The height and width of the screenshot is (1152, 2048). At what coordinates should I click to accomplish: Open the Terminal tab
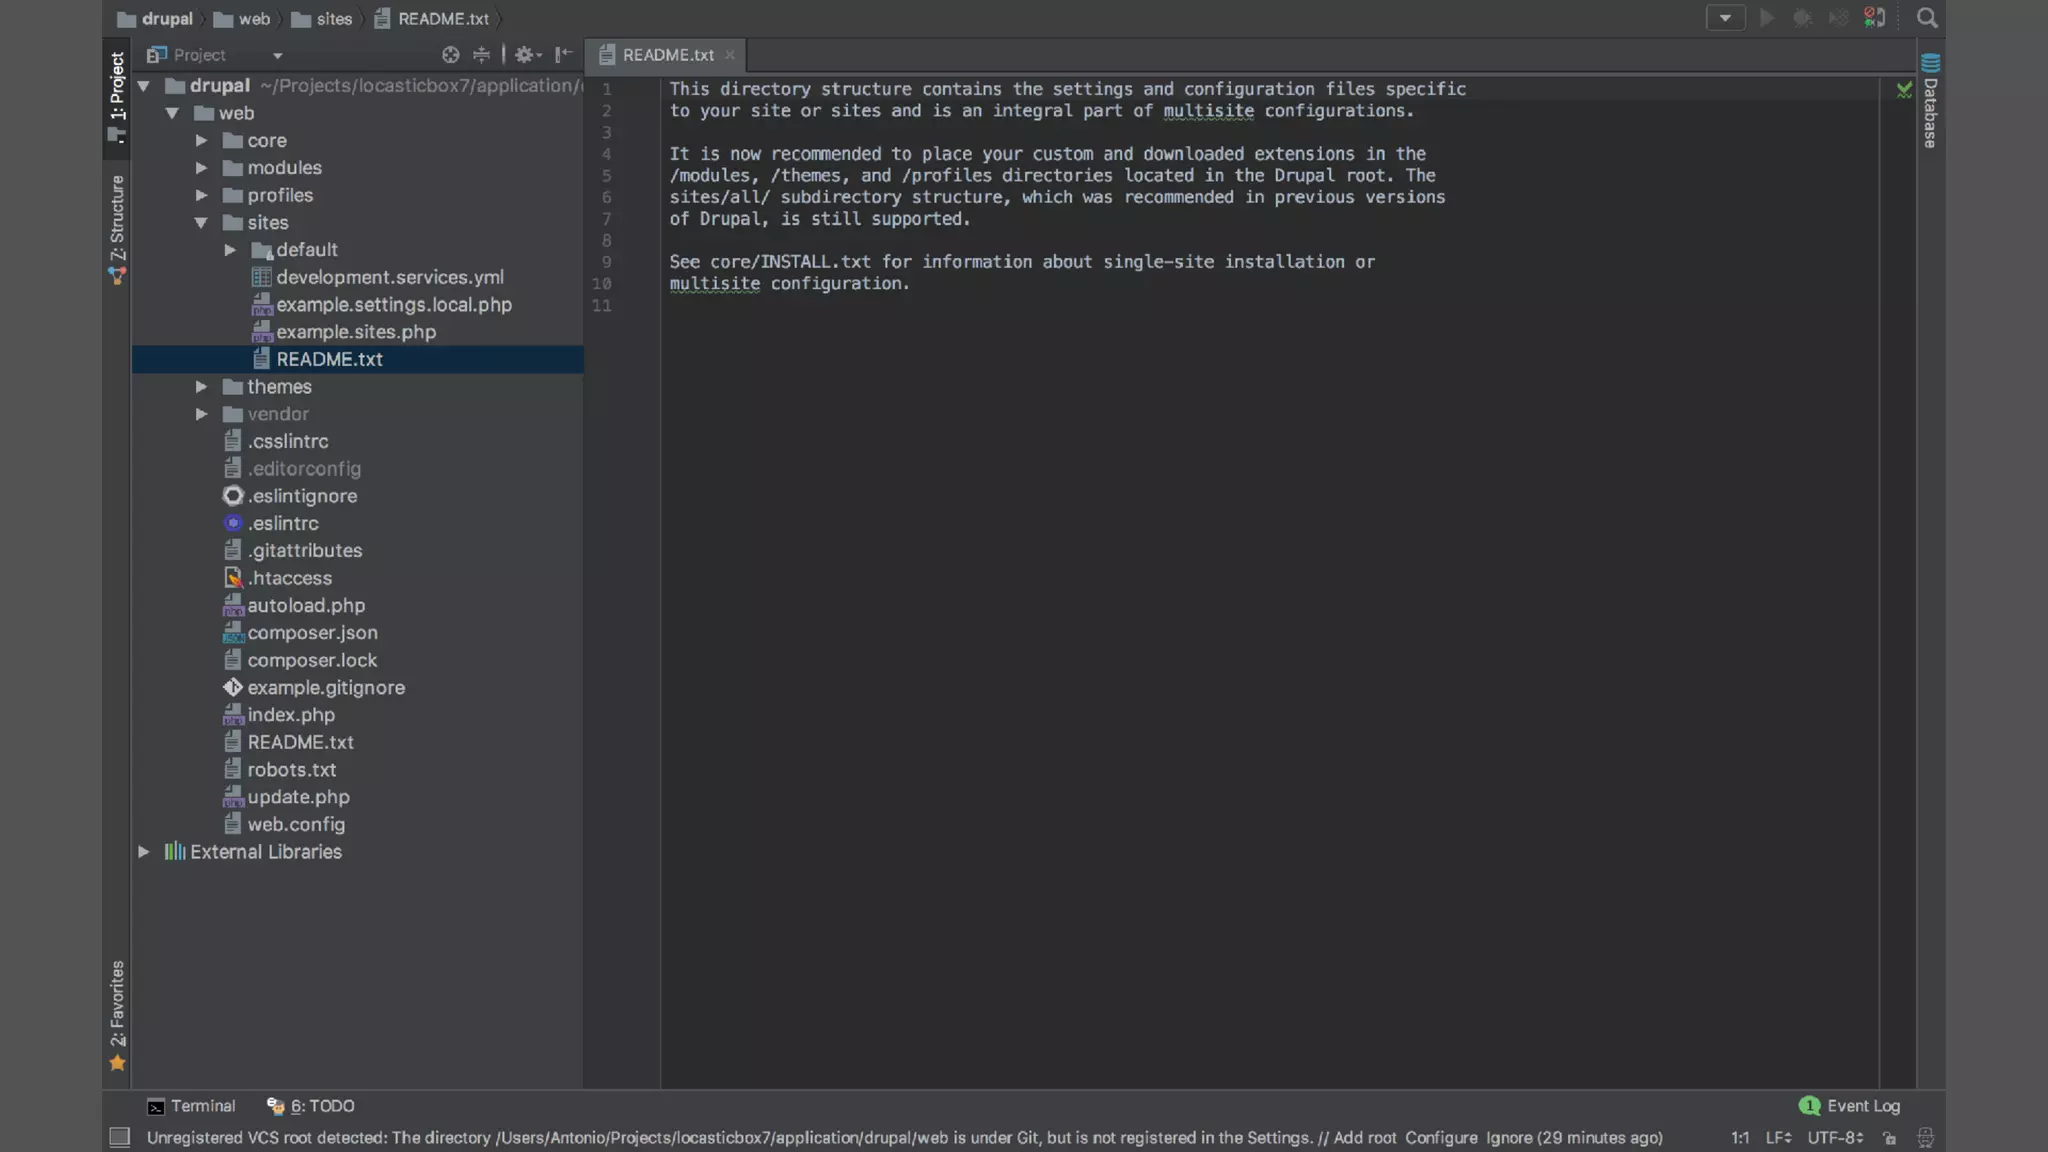pos(192,1106)
